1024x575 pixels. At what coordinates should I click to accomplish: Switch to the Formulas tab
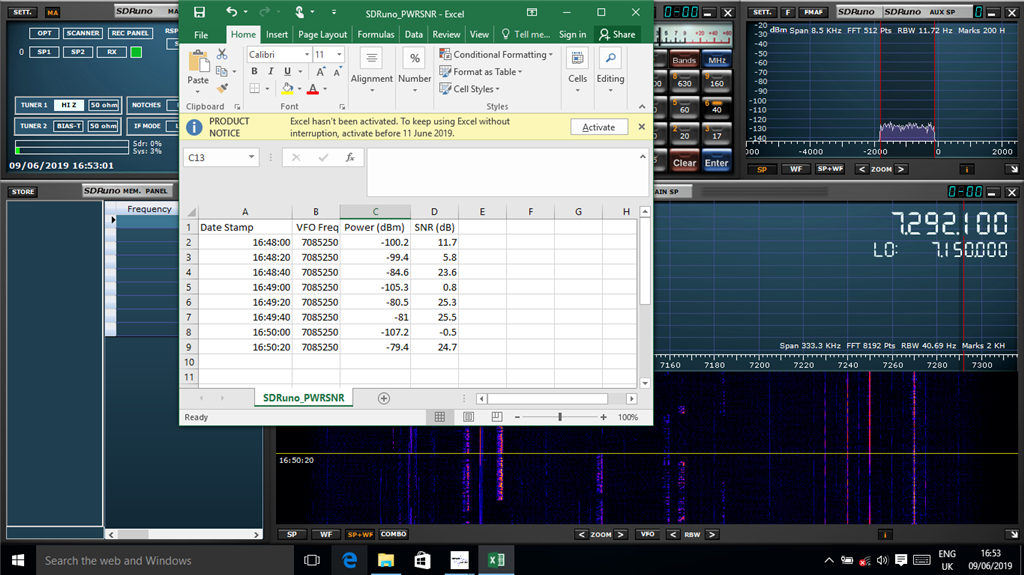pyautogui.click(x=376, y=35)
